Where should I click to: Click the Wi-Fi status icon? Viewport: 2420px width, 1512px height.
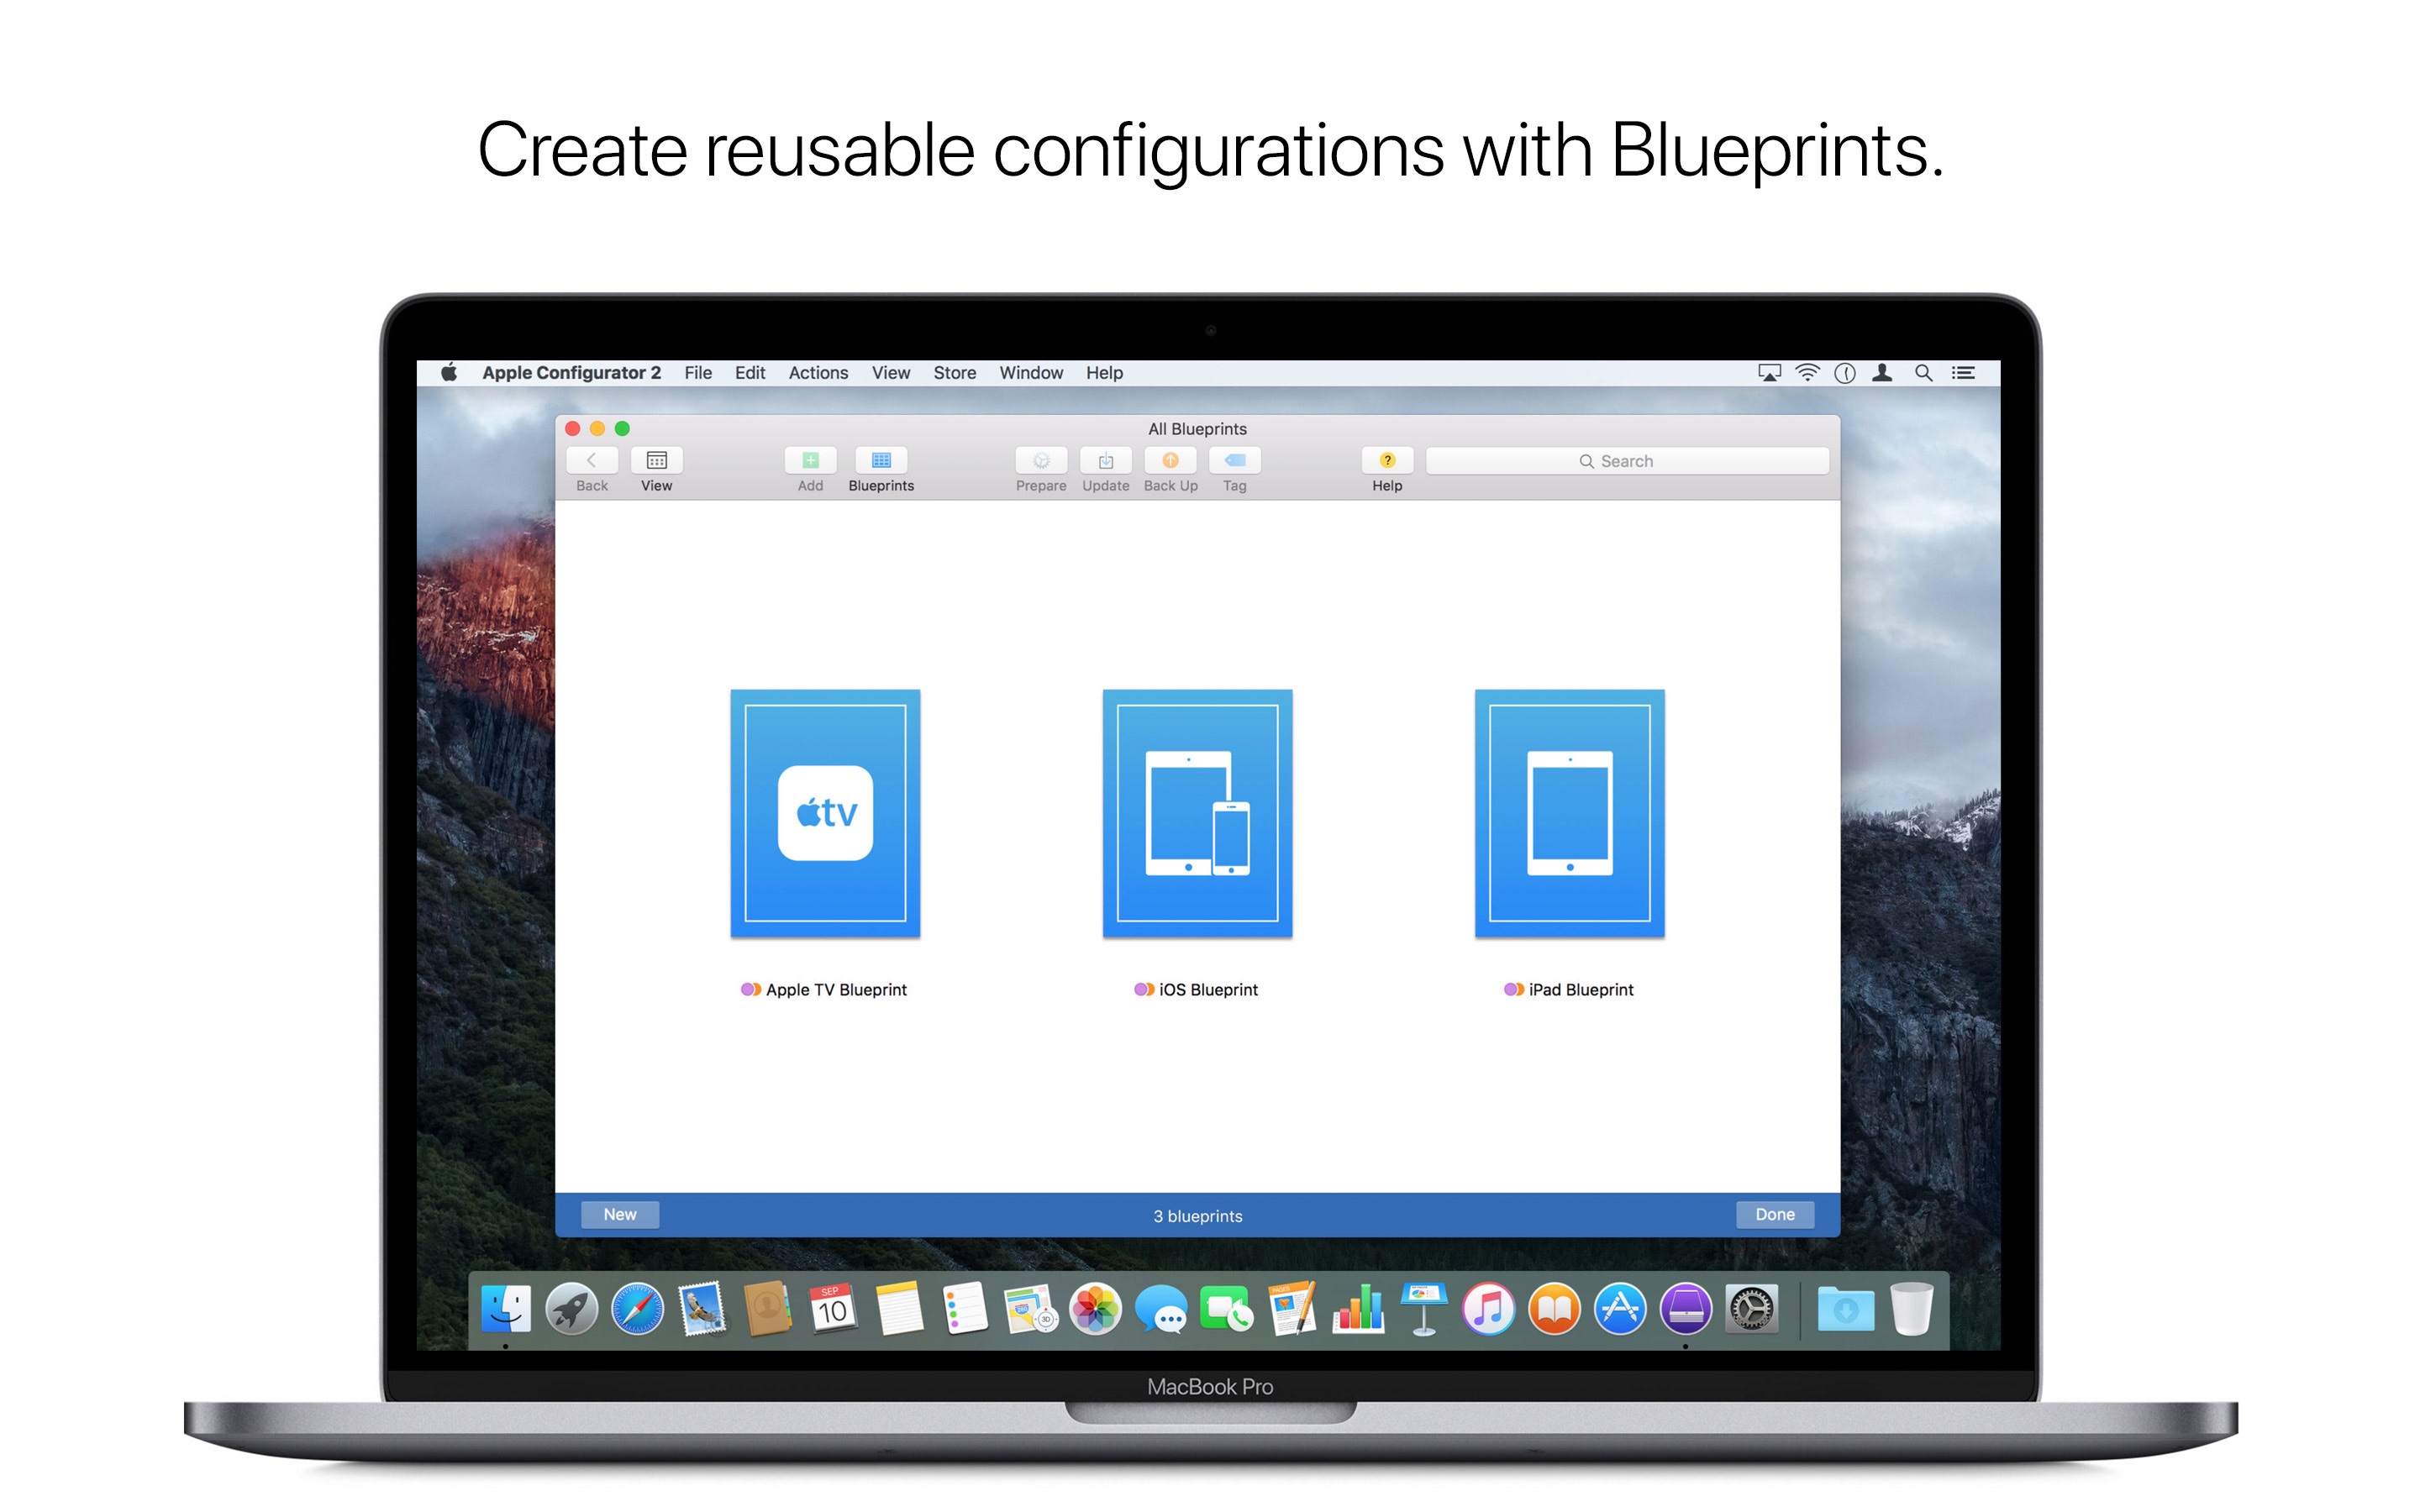(1807, 373)
